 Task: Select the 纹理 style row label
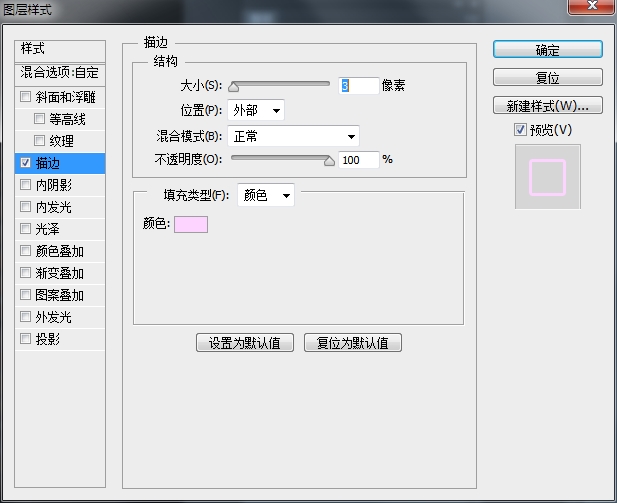[61, 141]
